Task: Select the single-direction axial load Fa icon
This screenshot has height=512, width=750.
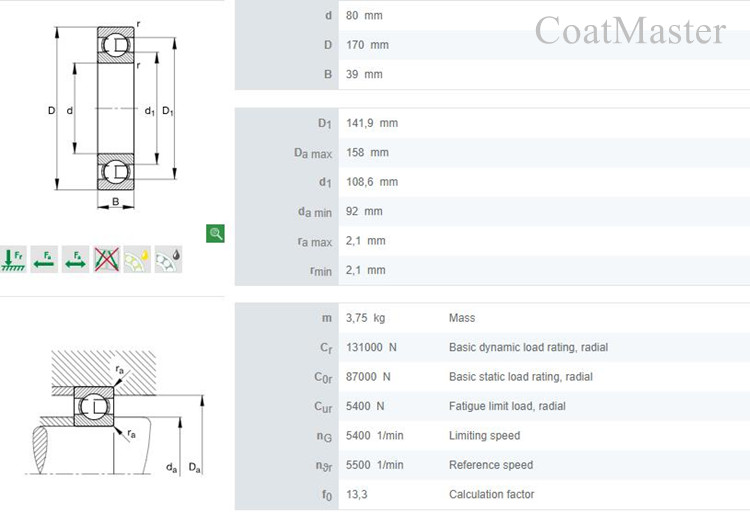Action: [x=44, y=259]
